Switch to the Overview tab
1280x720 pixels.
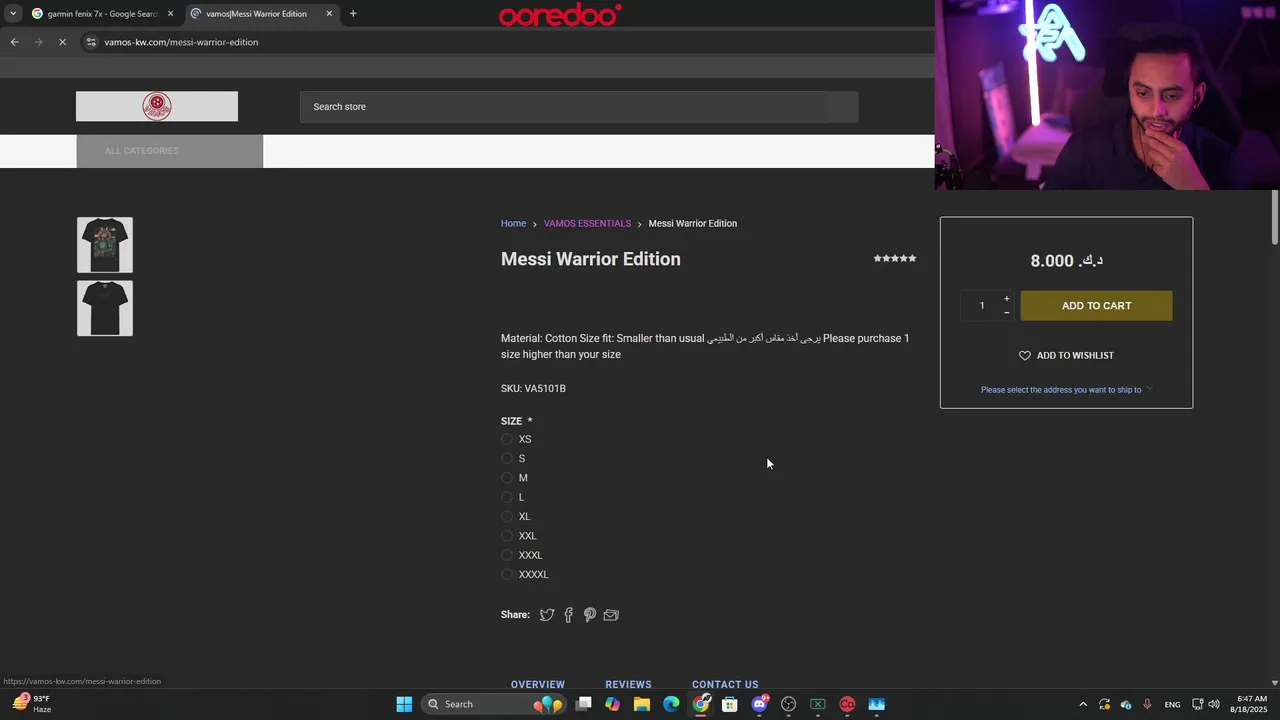click(x=538, y=684)
